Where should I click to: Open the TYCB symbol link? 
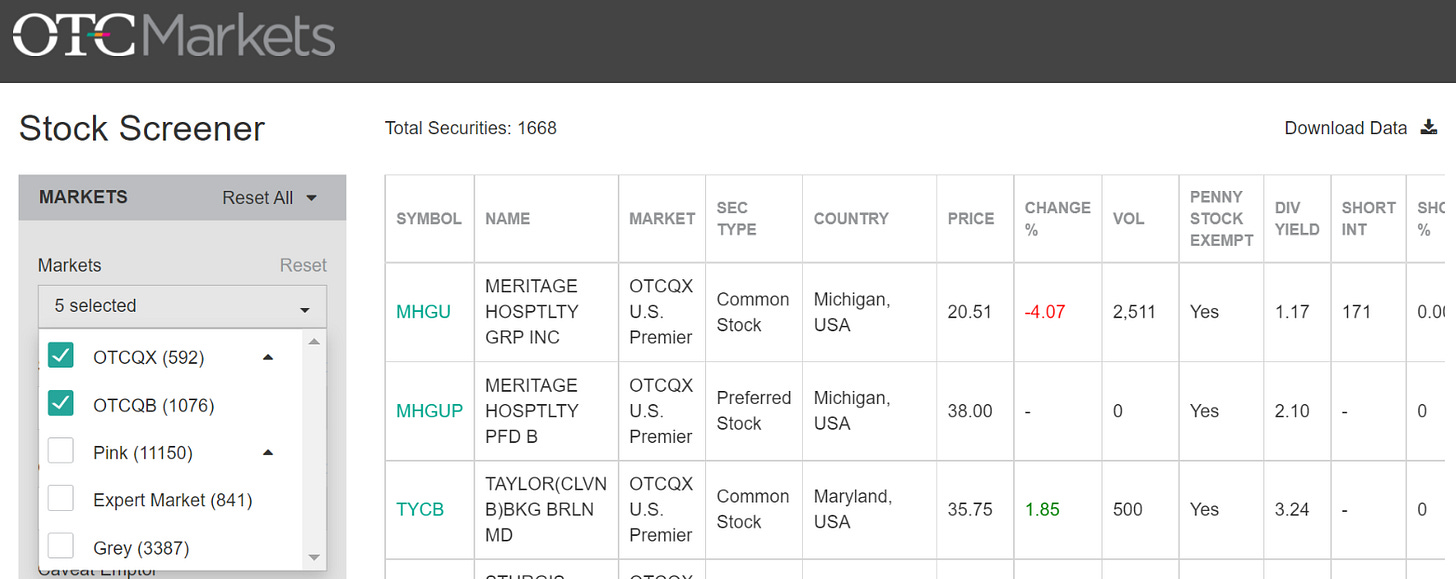click(x=420, y=509)
